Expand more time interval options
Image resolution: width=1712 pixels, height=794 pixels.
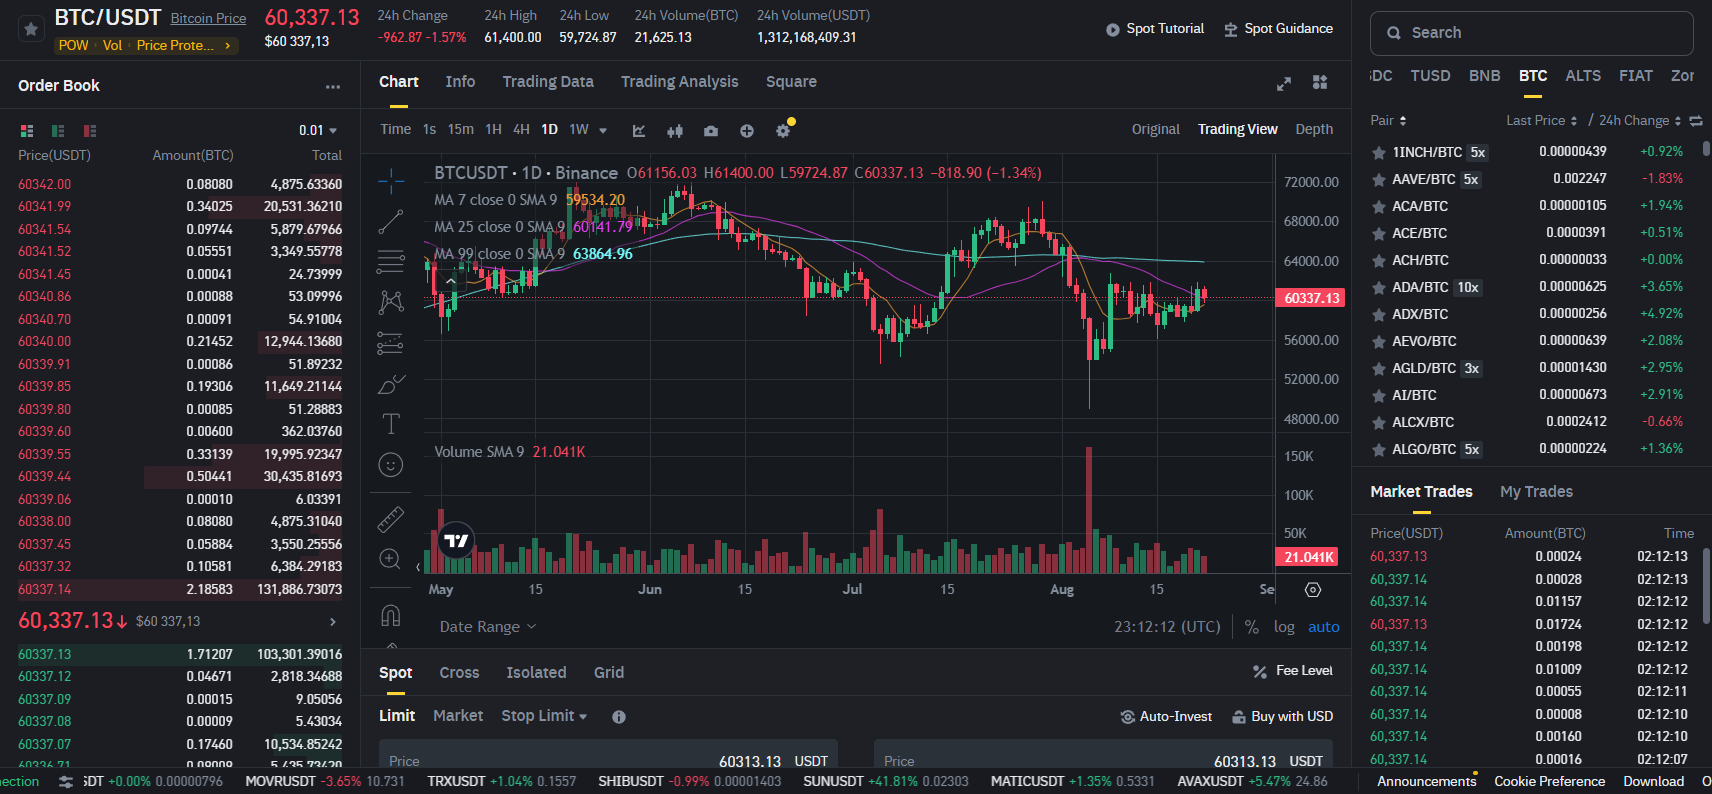(603, 130)
